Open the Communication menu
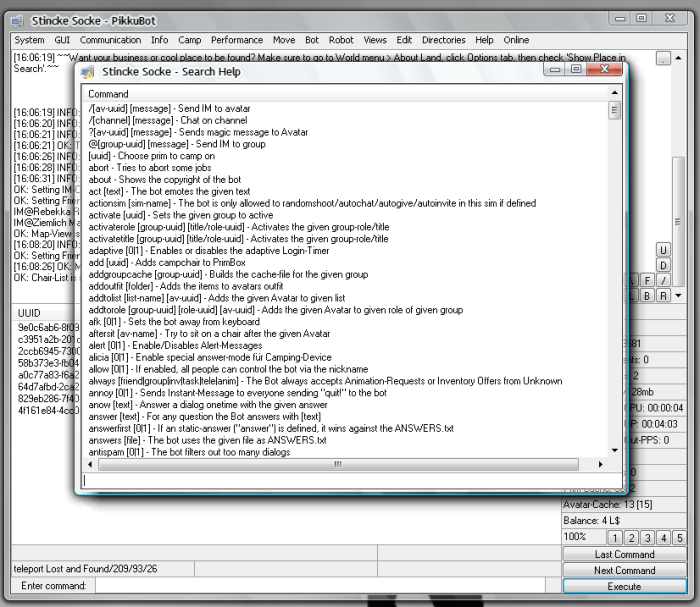The image size is (700, 607). pos(110,40)
